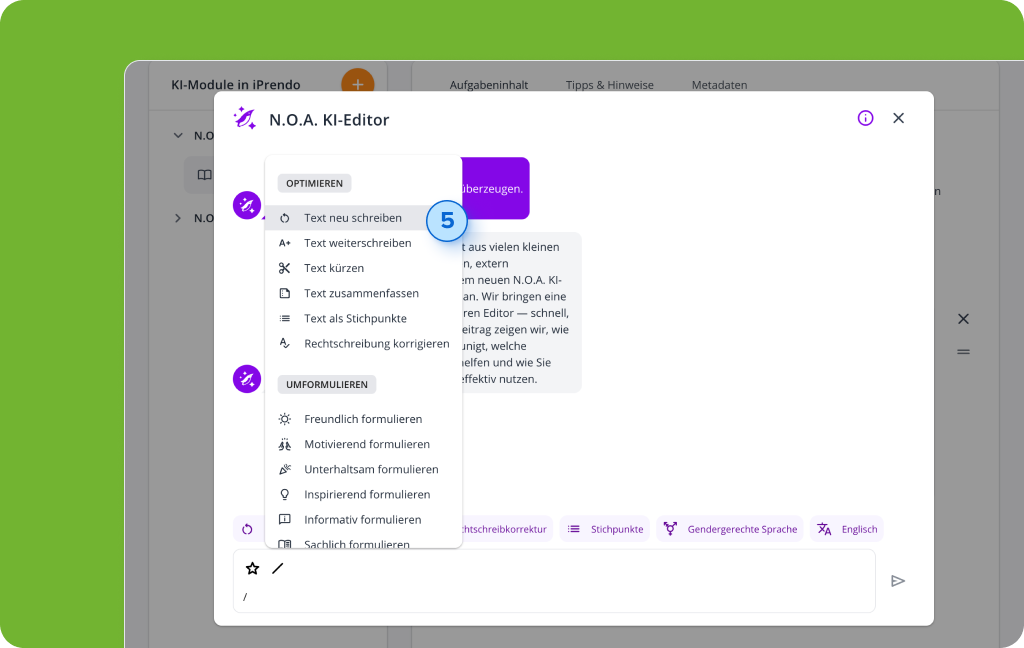The image size is (1024, 648).
Task: Click the 'Gendergerechte Sprache' chip
Action: pyautogui.click(x=731, y=529)
